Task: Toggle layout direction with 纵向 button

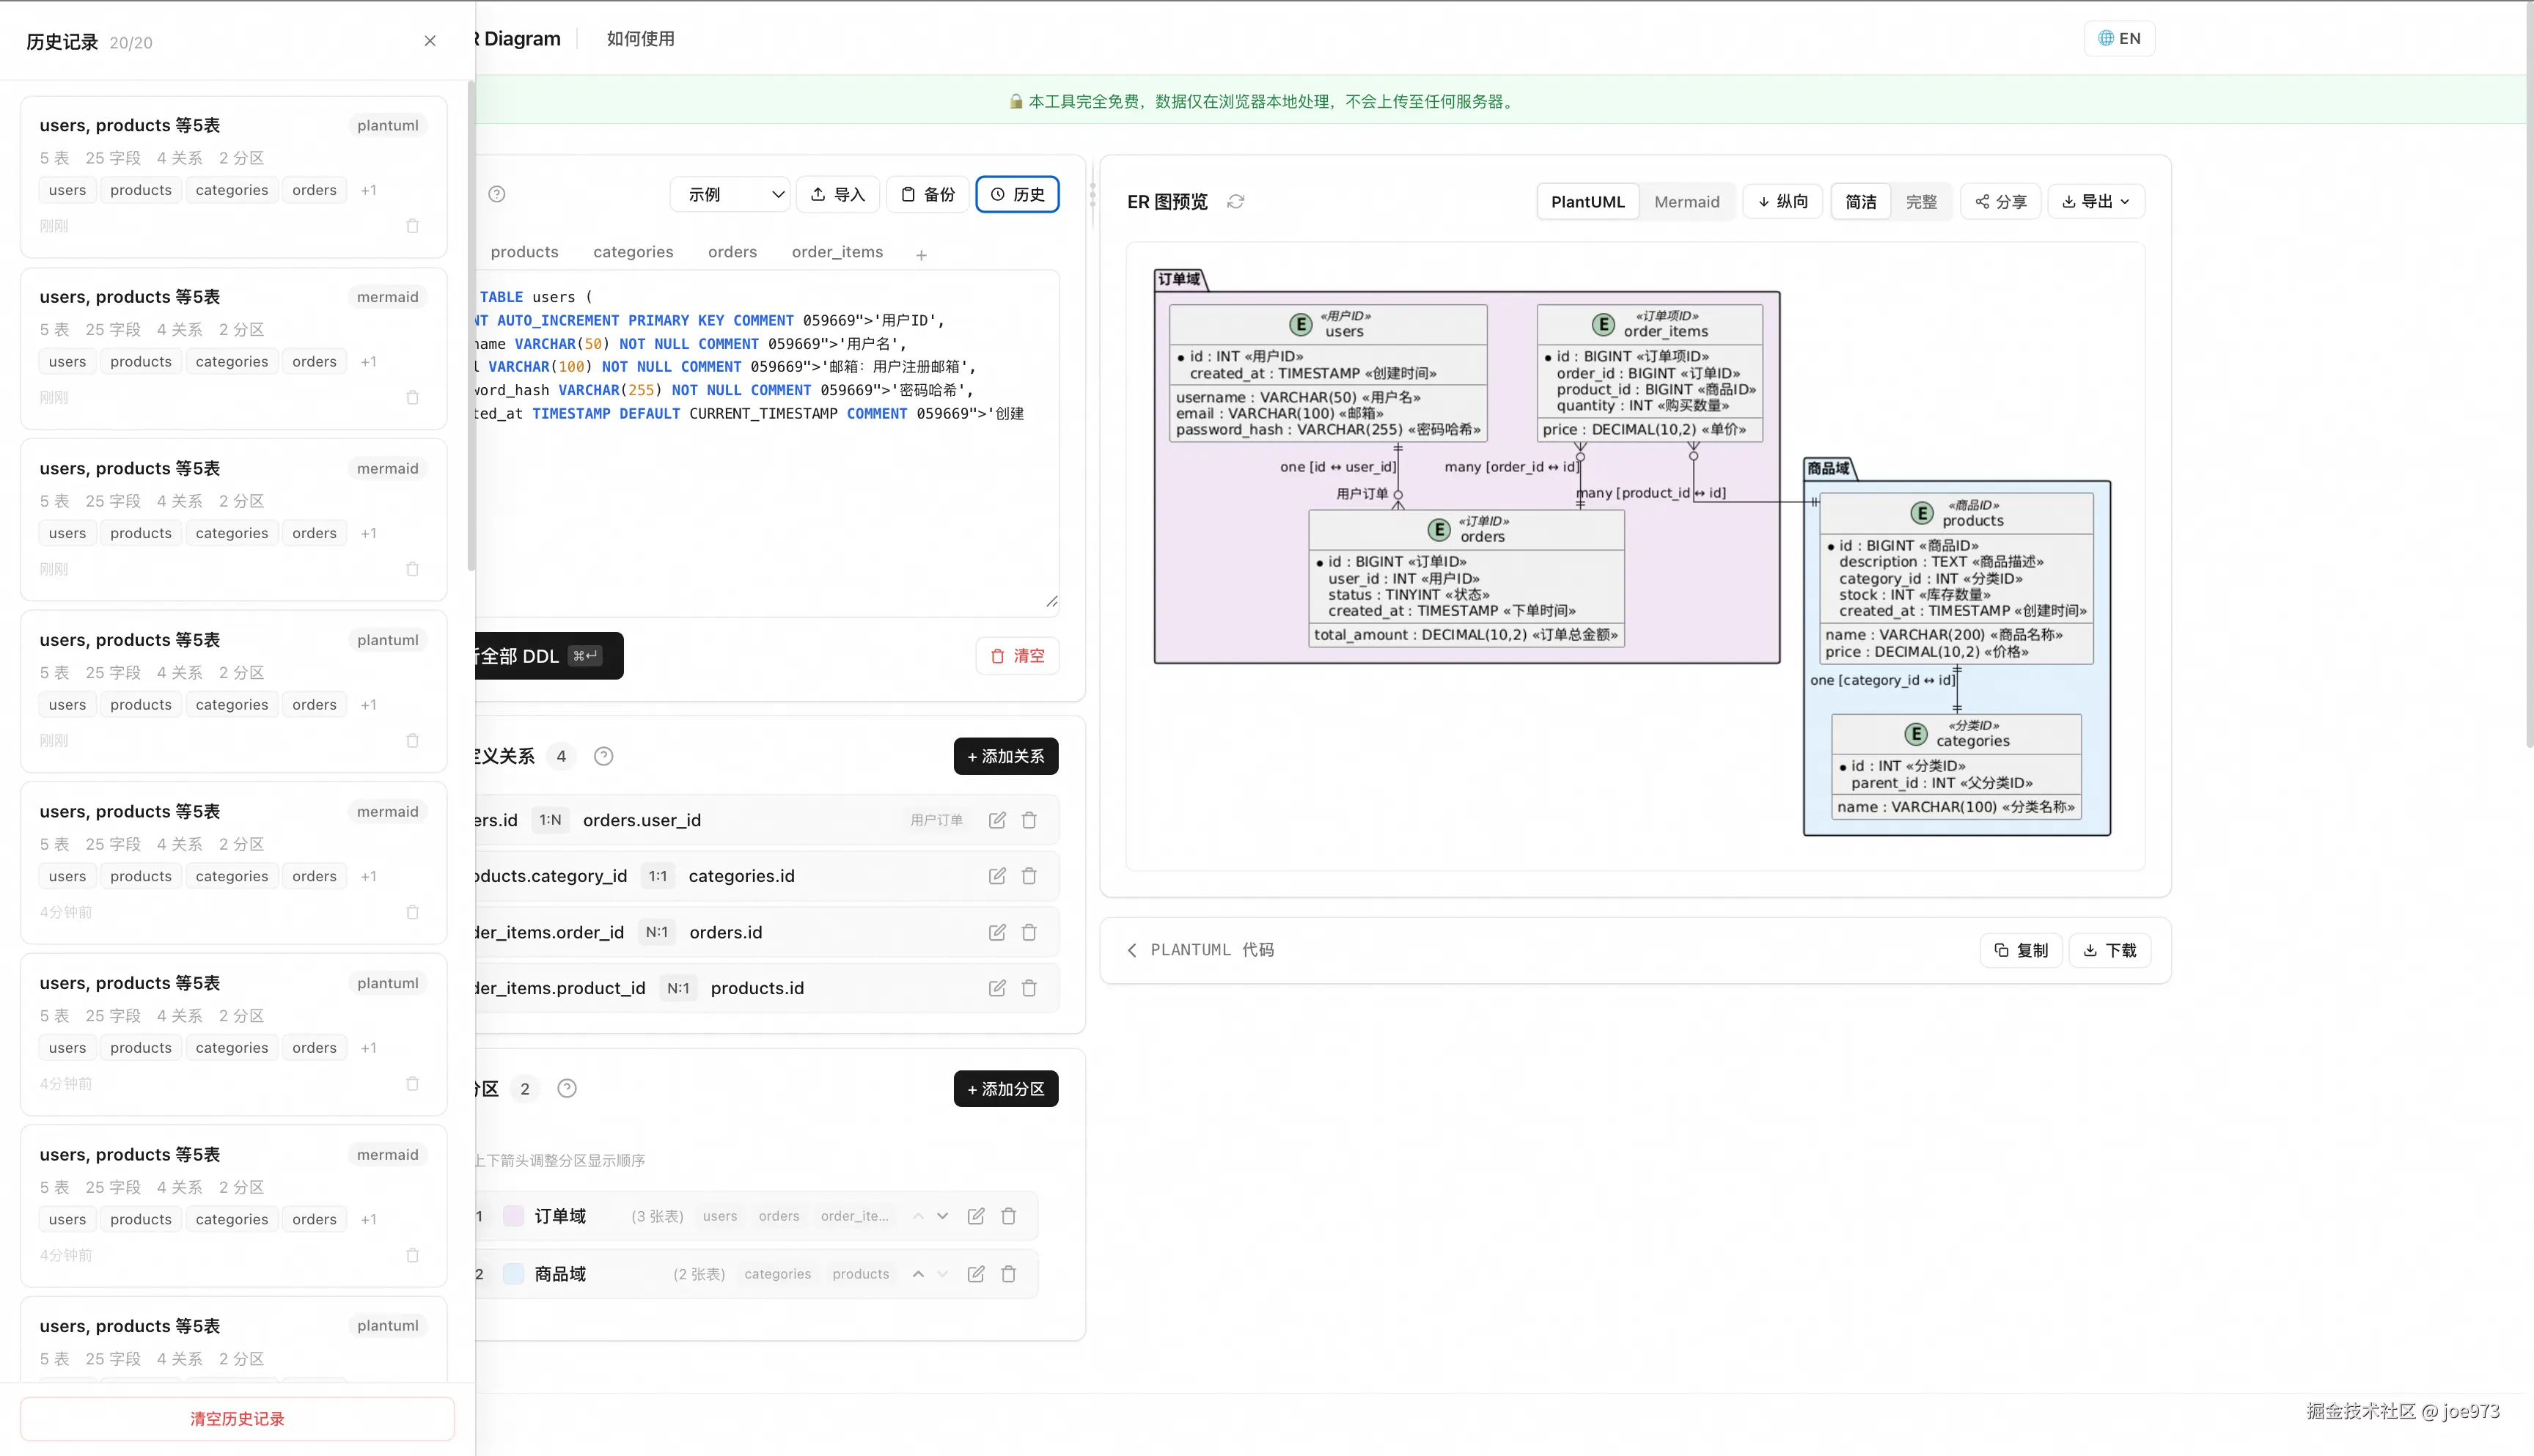Action: (x=1783, y=202)
